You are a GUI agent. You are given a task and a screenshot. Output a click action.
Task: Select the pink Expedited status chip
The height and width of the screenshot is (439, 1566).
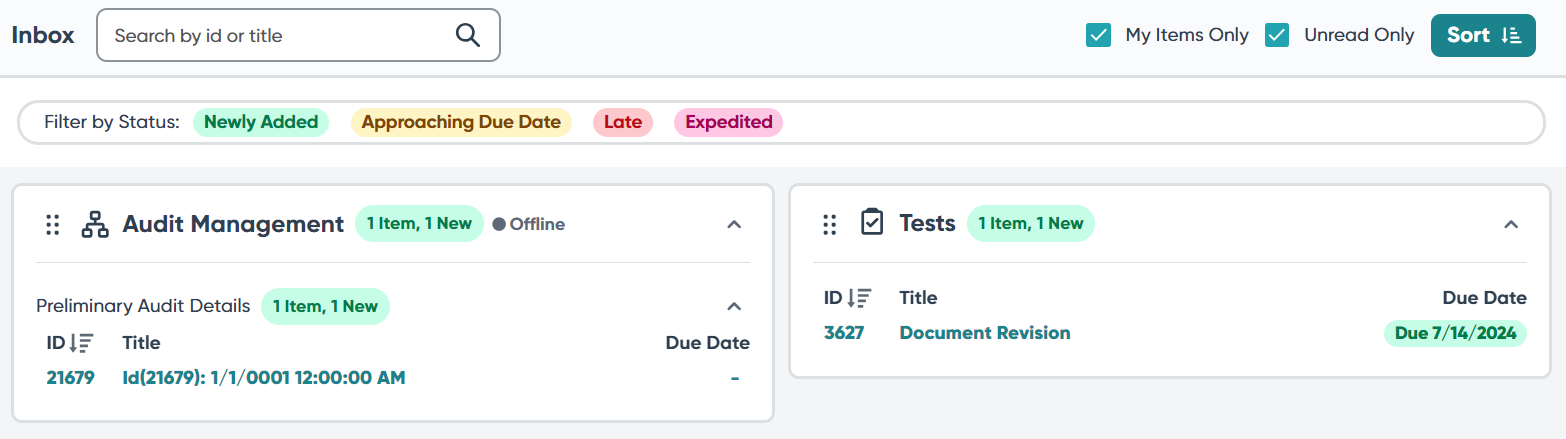pos(728,123)
